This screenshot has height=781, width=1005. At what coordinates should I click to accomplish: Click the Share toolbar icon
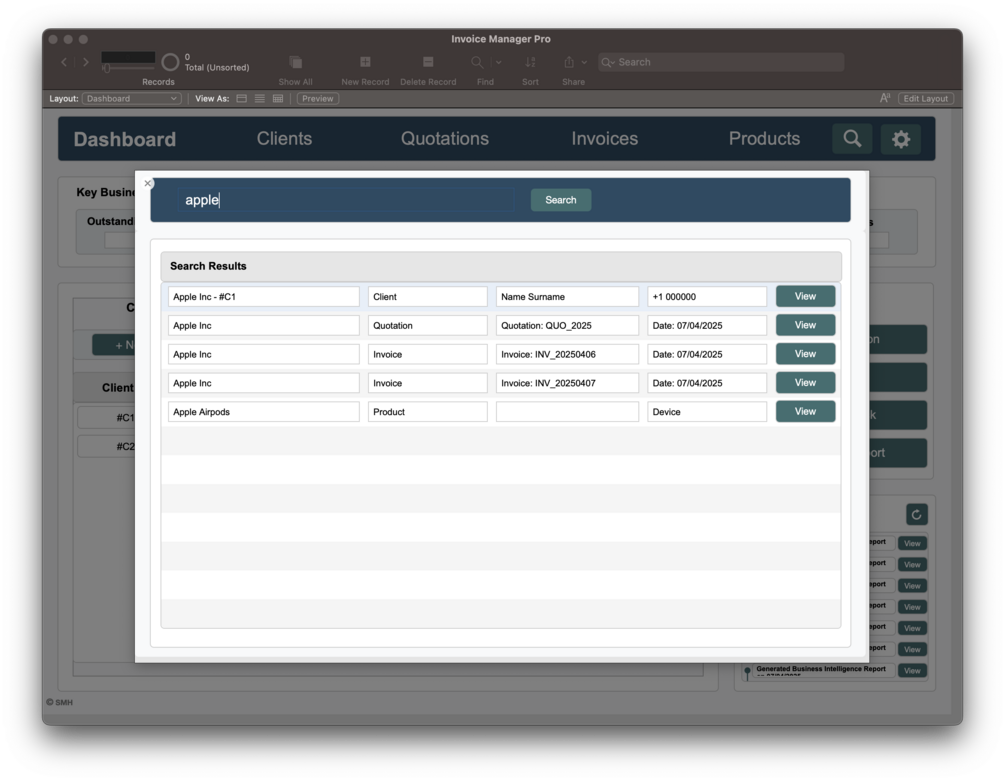point(569,62)
